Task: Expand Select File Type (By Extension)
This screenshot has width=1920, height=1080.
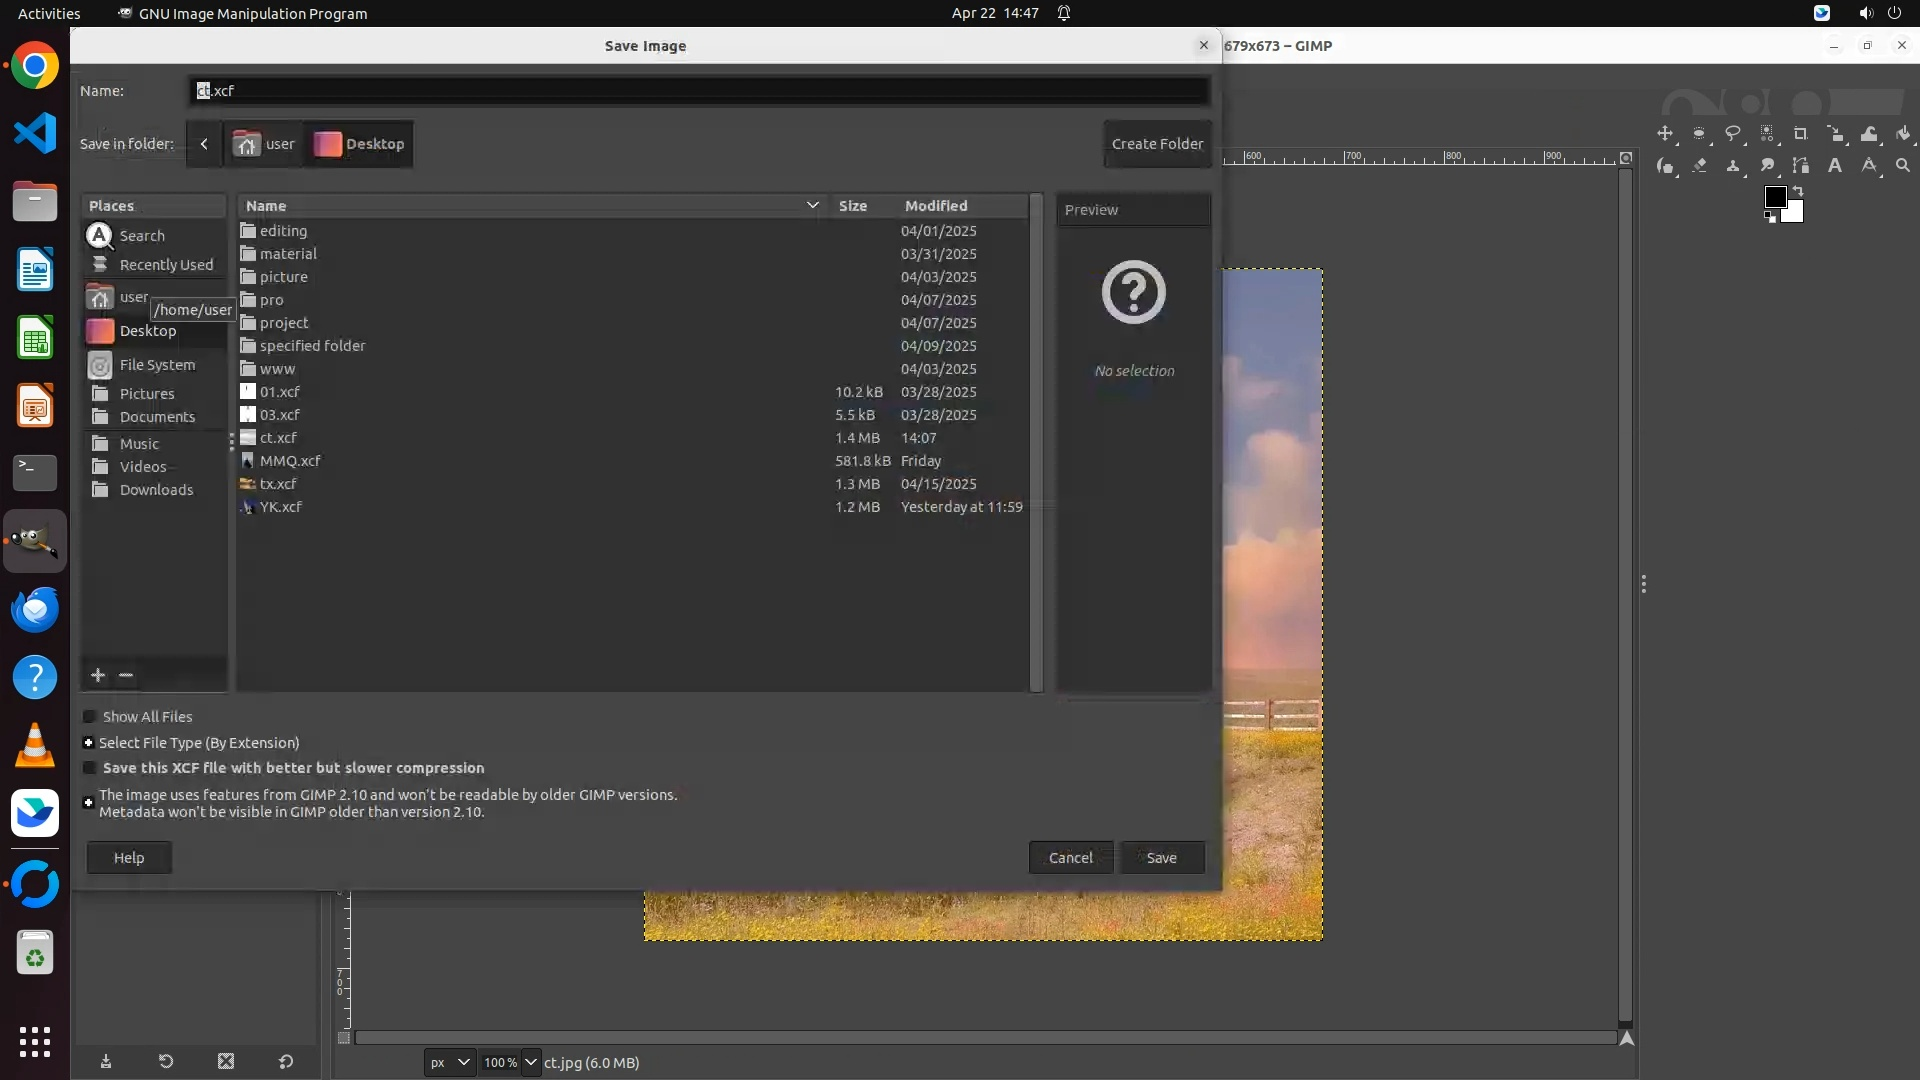Action: tap(88, 743)
